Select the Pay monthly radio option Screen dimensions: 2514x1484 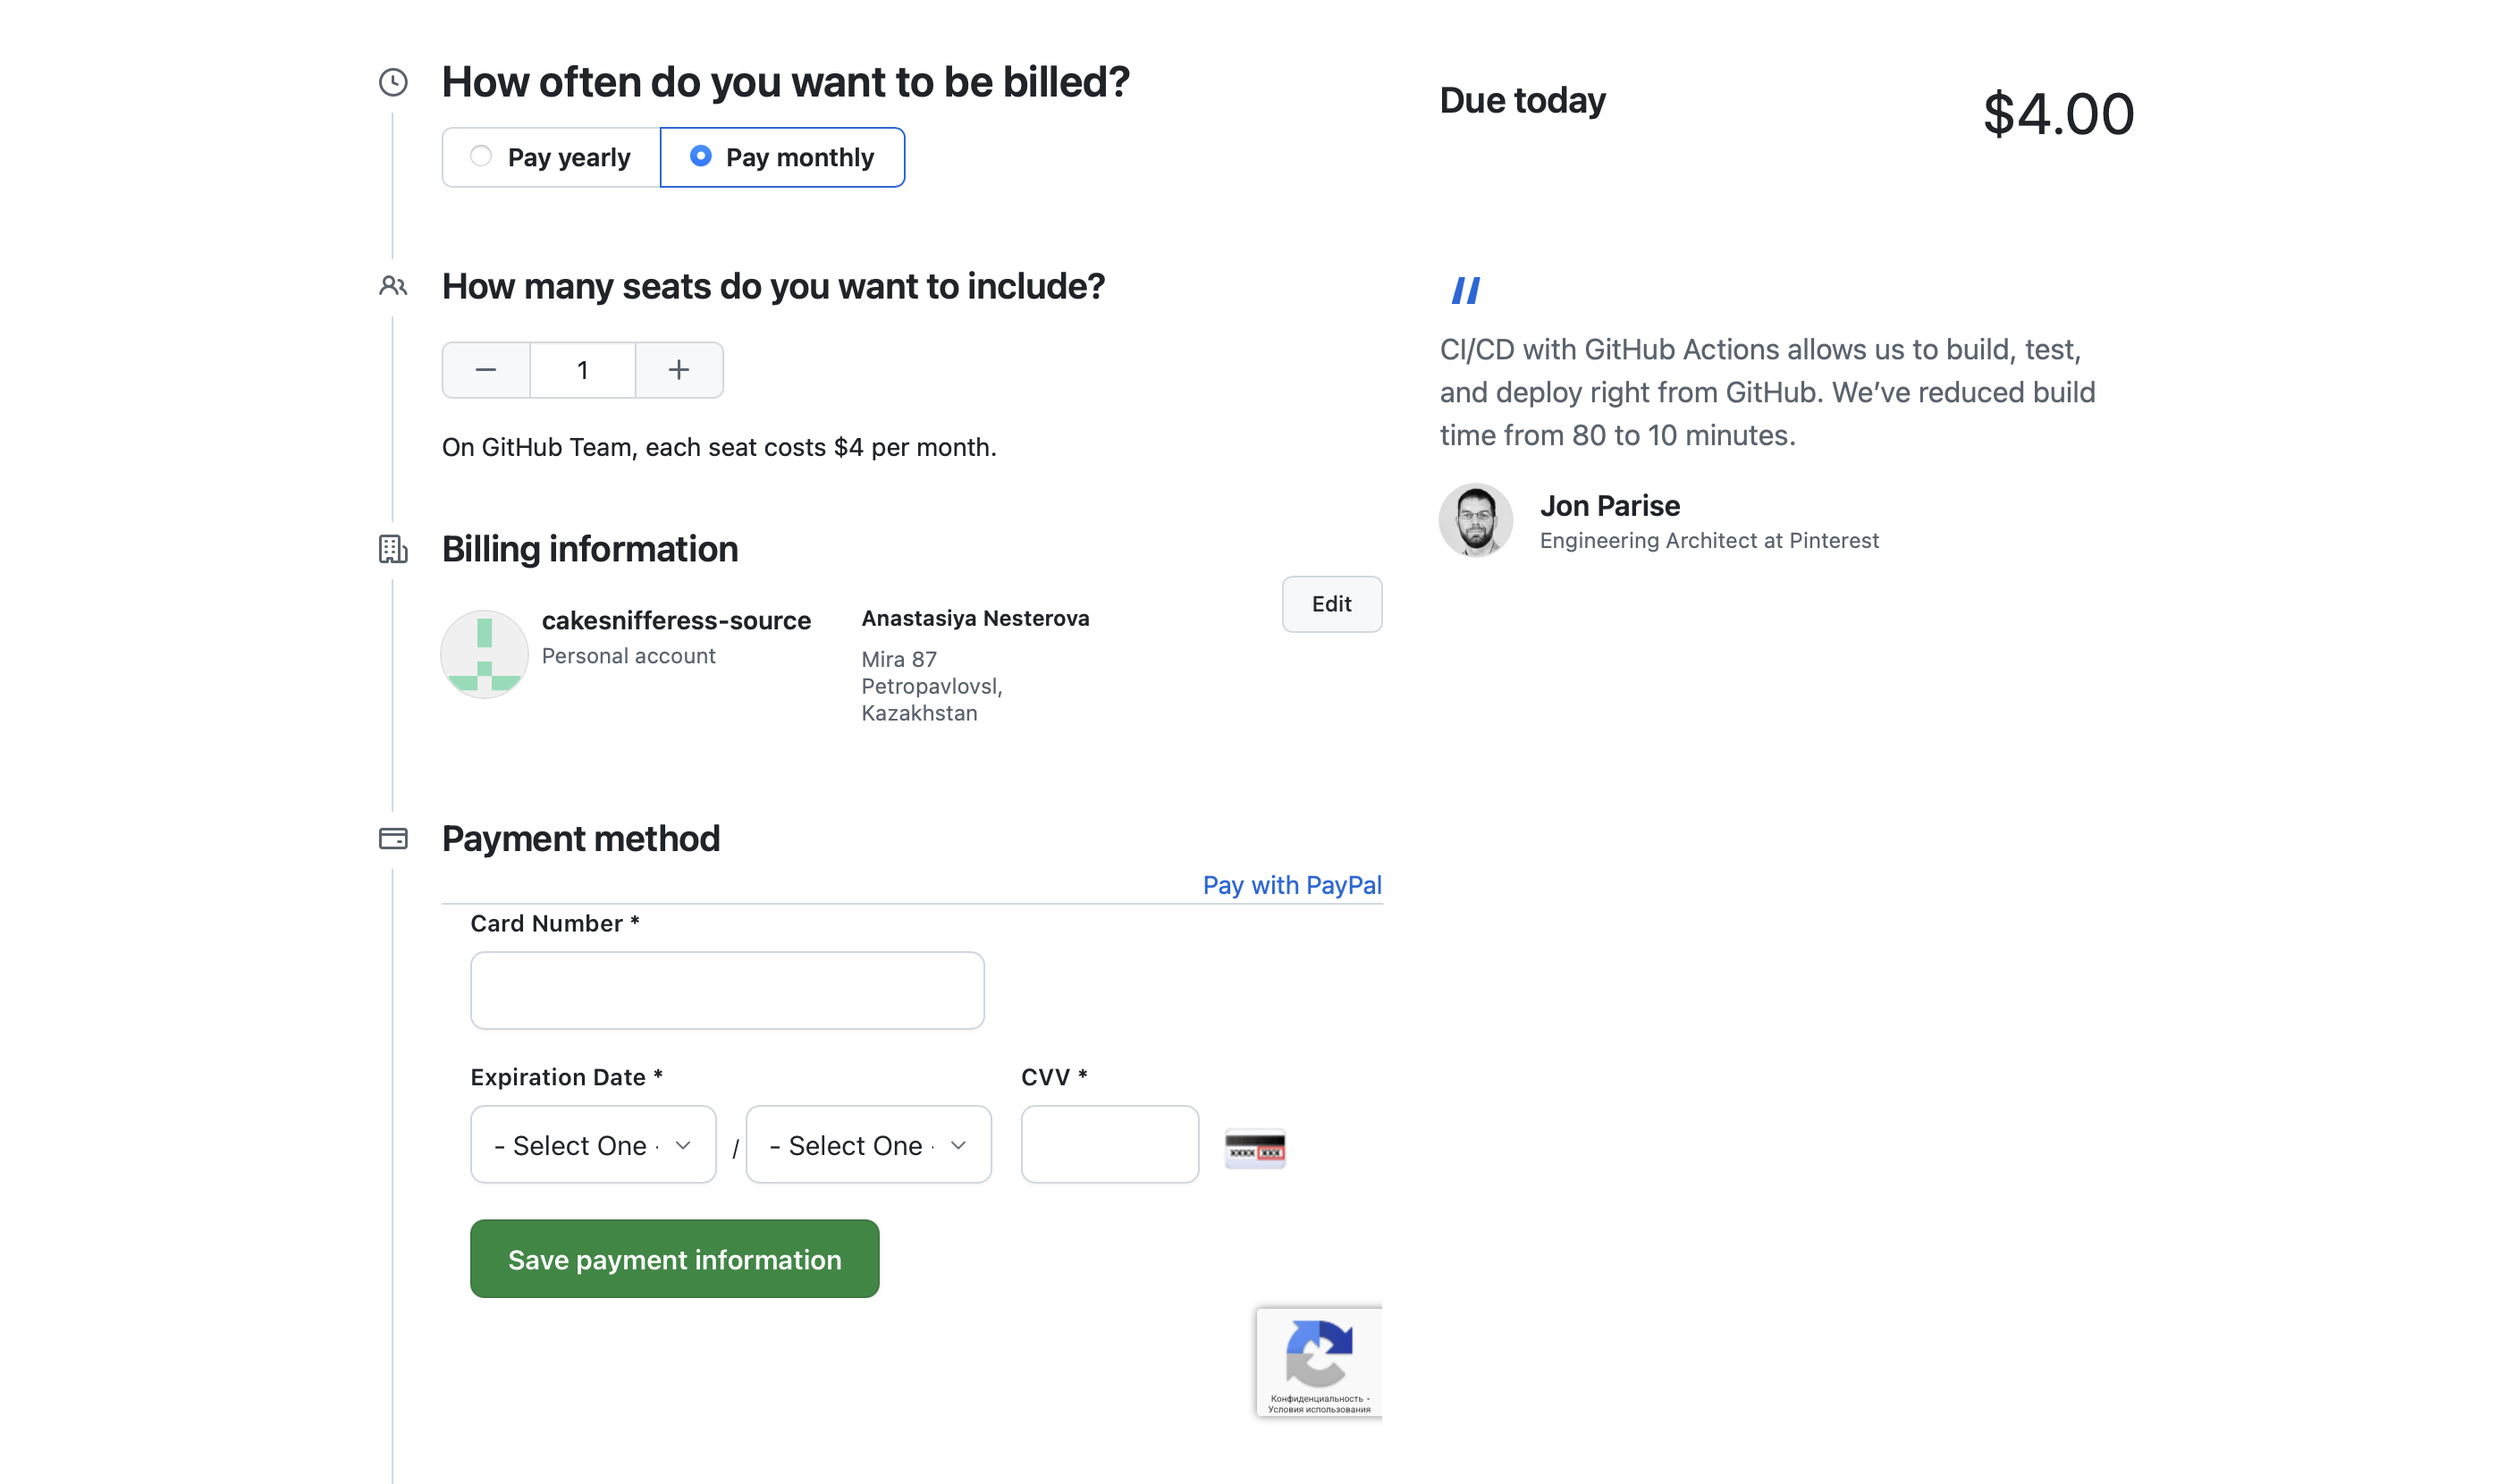(701, 156)
